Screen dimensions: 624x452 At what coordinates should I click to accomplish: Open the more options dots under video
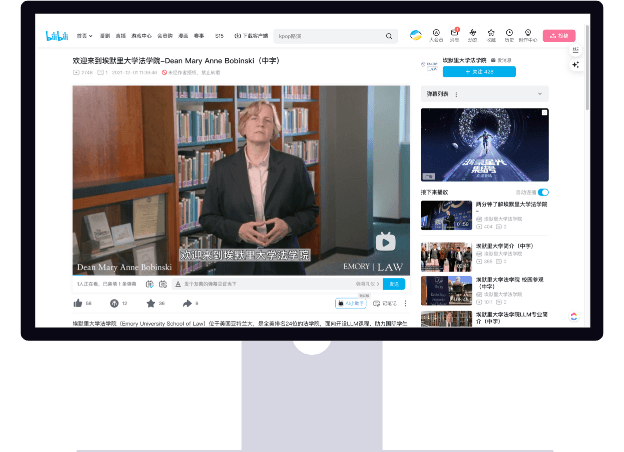tap(404, 303)
